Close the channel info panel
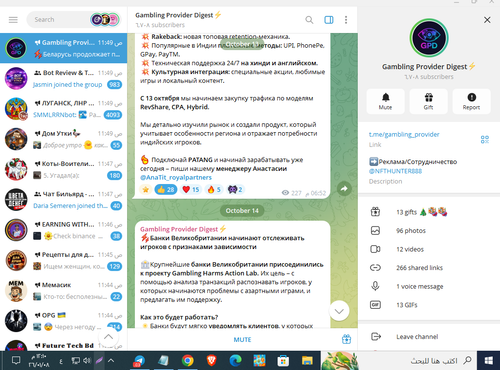This screenshot has width=500, height=370. coord(487,20)
